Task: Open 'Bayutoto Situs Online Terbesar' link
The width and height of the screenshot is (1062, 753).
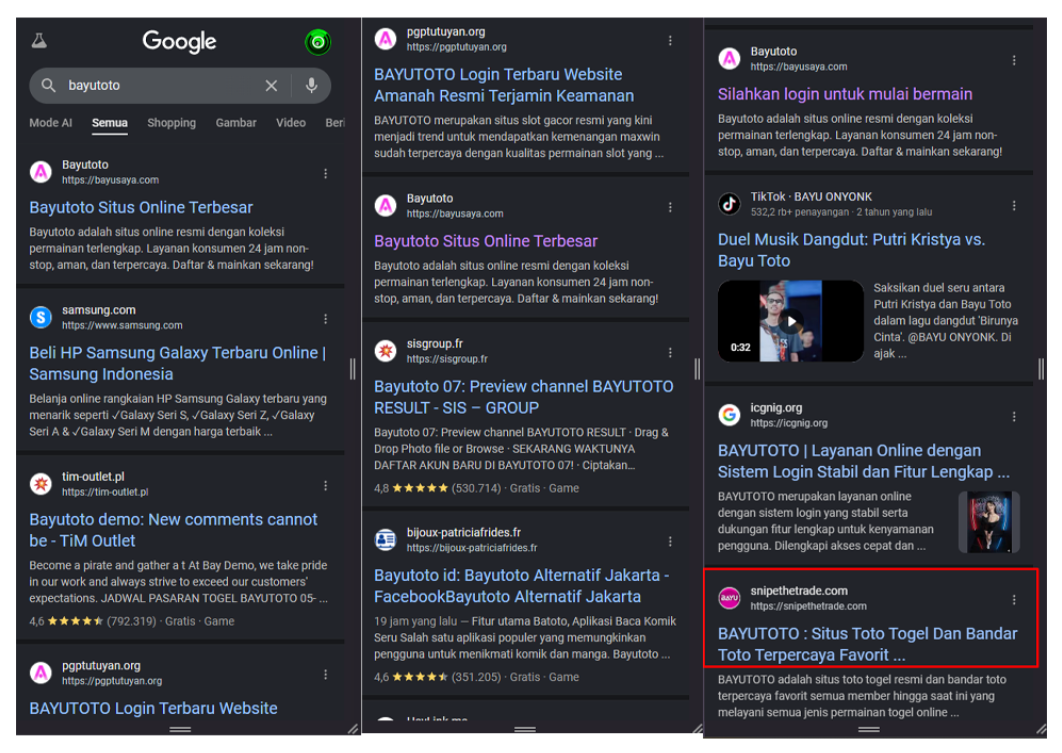Action: pyautogui.click(x=141, y=208)
